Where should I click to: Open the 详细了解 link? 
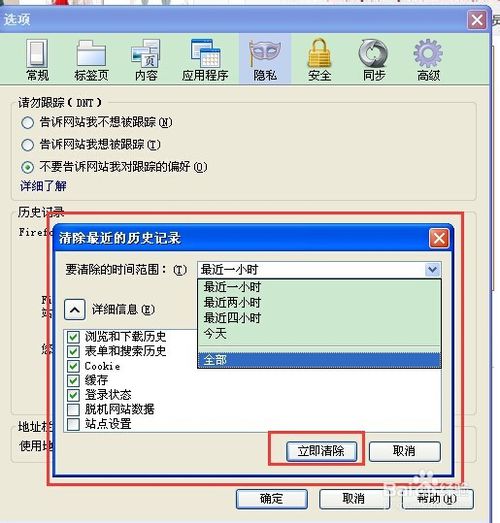(x=43, y=186)
